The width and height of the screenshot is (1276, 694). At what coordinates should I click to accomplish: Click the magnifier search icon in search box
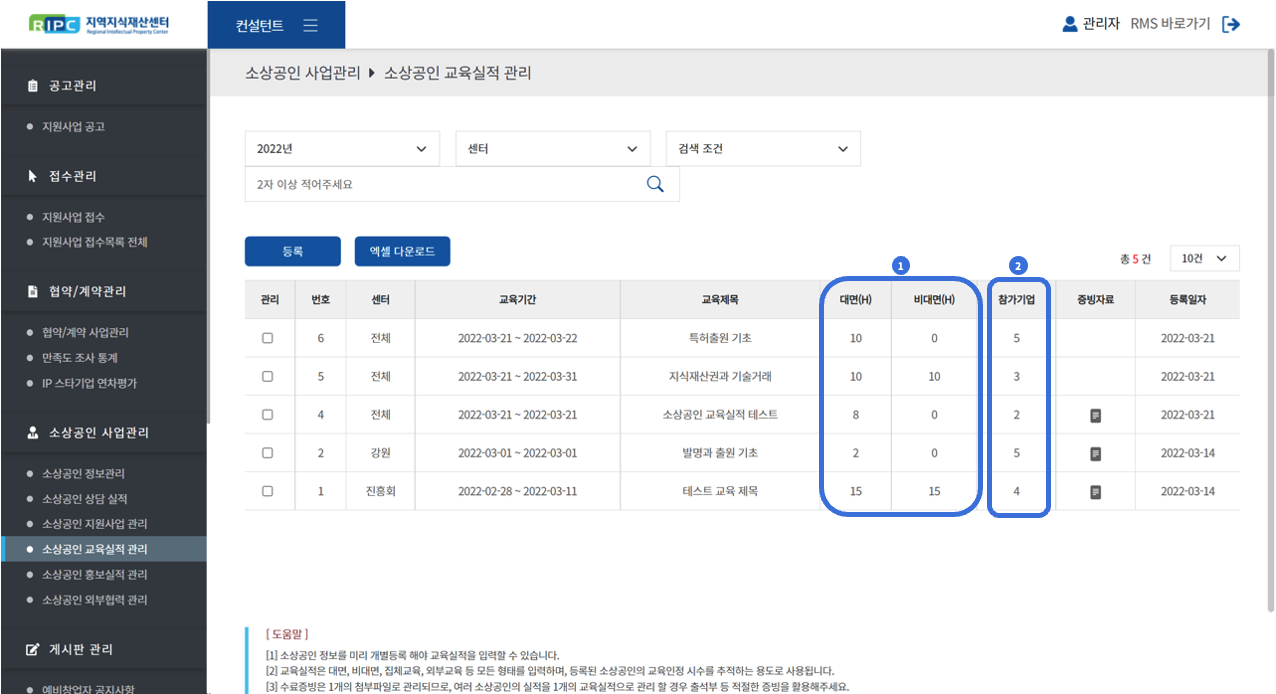click(655, 184)
